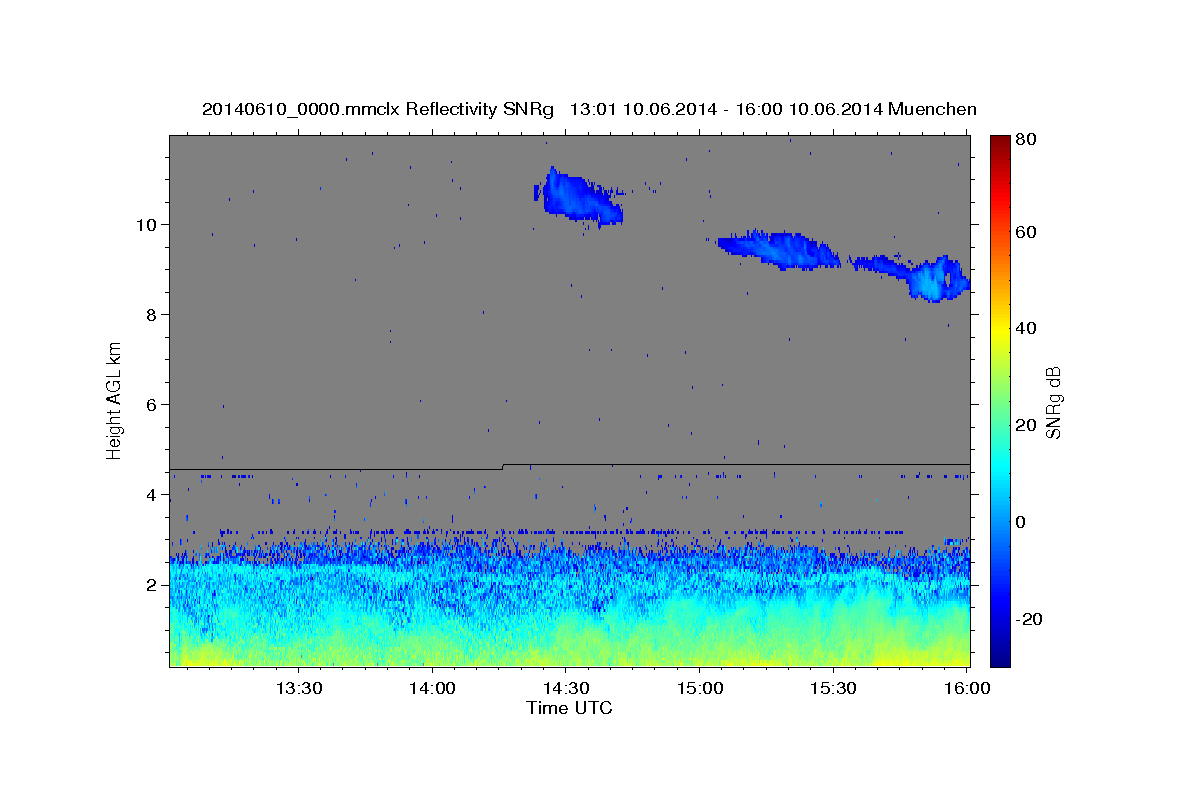Viewport: 1200px width, 800px height.
Task: Click the colorbar label 0
Action: (1020, 522)
